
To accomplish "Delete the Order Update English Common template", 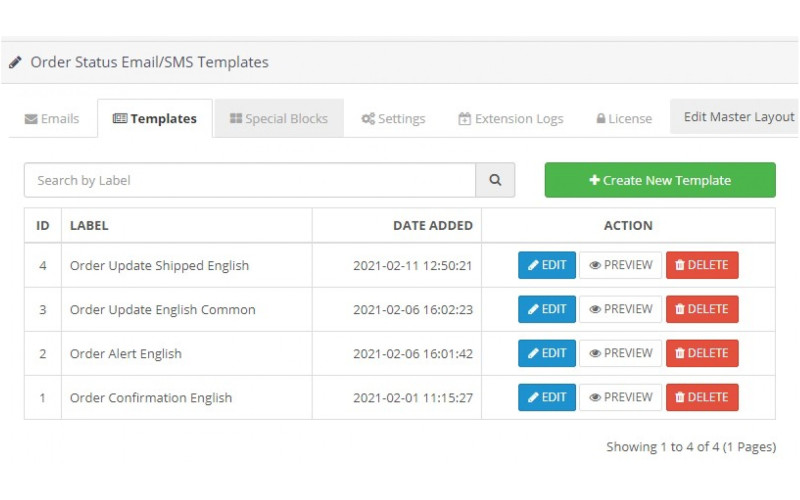I will click(x=702, y=309).
